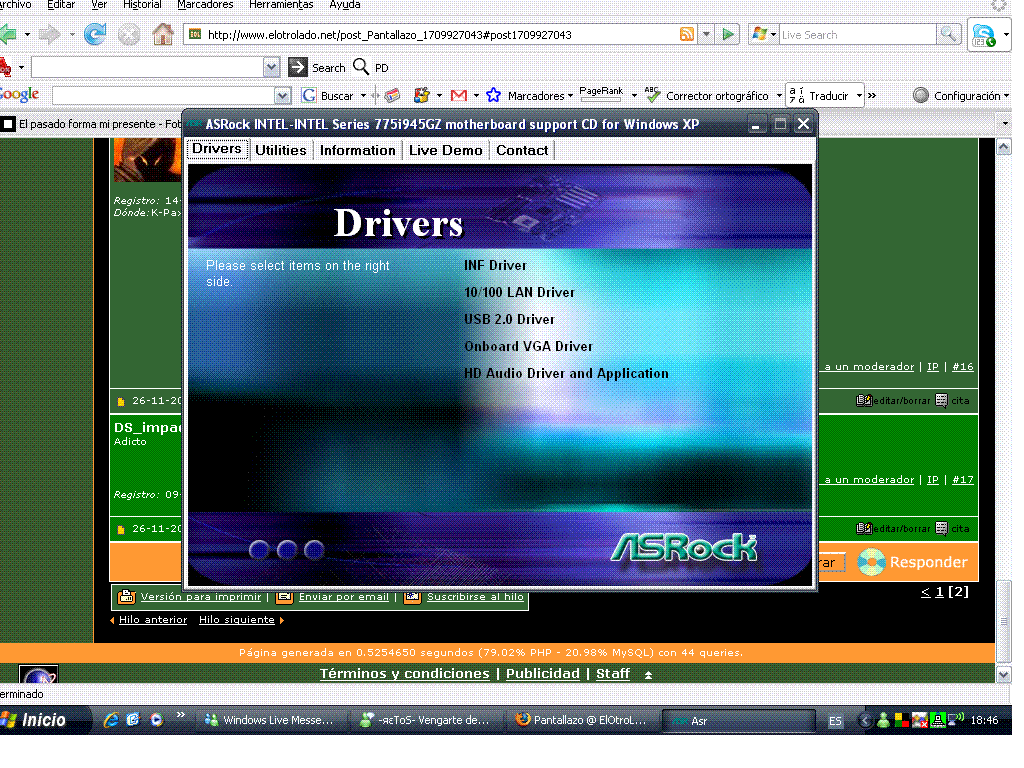The height and width of the screenshot is (768, 1024).
Task: Expand the Traducir dropdown arrow
Action: click(858, 96)
